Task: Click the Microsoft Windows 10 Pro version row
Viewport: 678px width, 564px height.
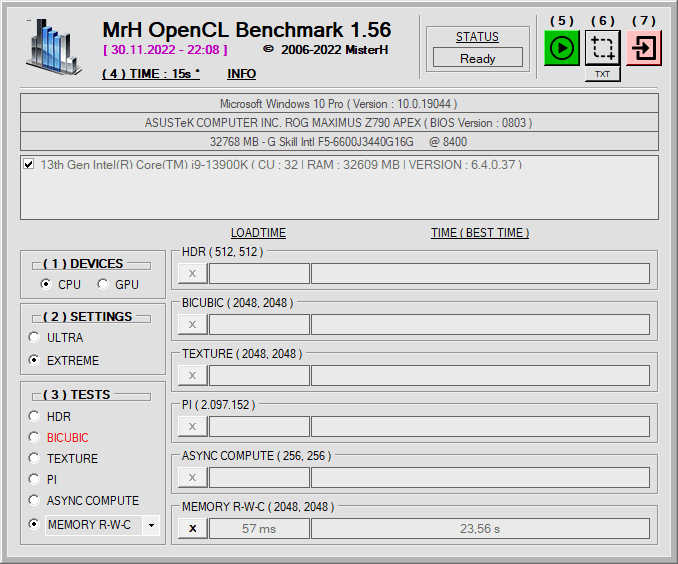Action: click(339, 104)
